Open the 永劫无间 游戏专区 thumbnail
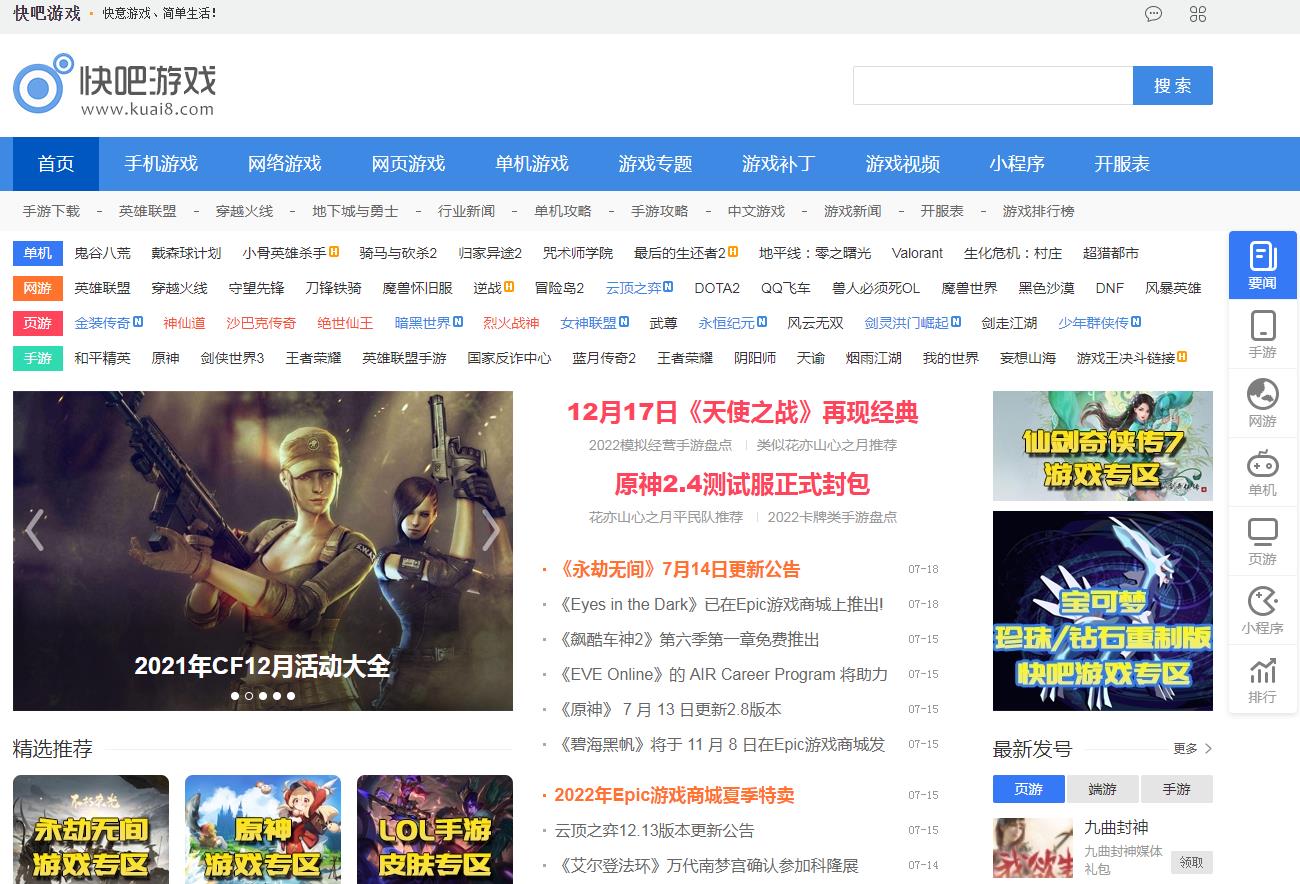Viewport: 1300px width, 884px height. (91, 829)
